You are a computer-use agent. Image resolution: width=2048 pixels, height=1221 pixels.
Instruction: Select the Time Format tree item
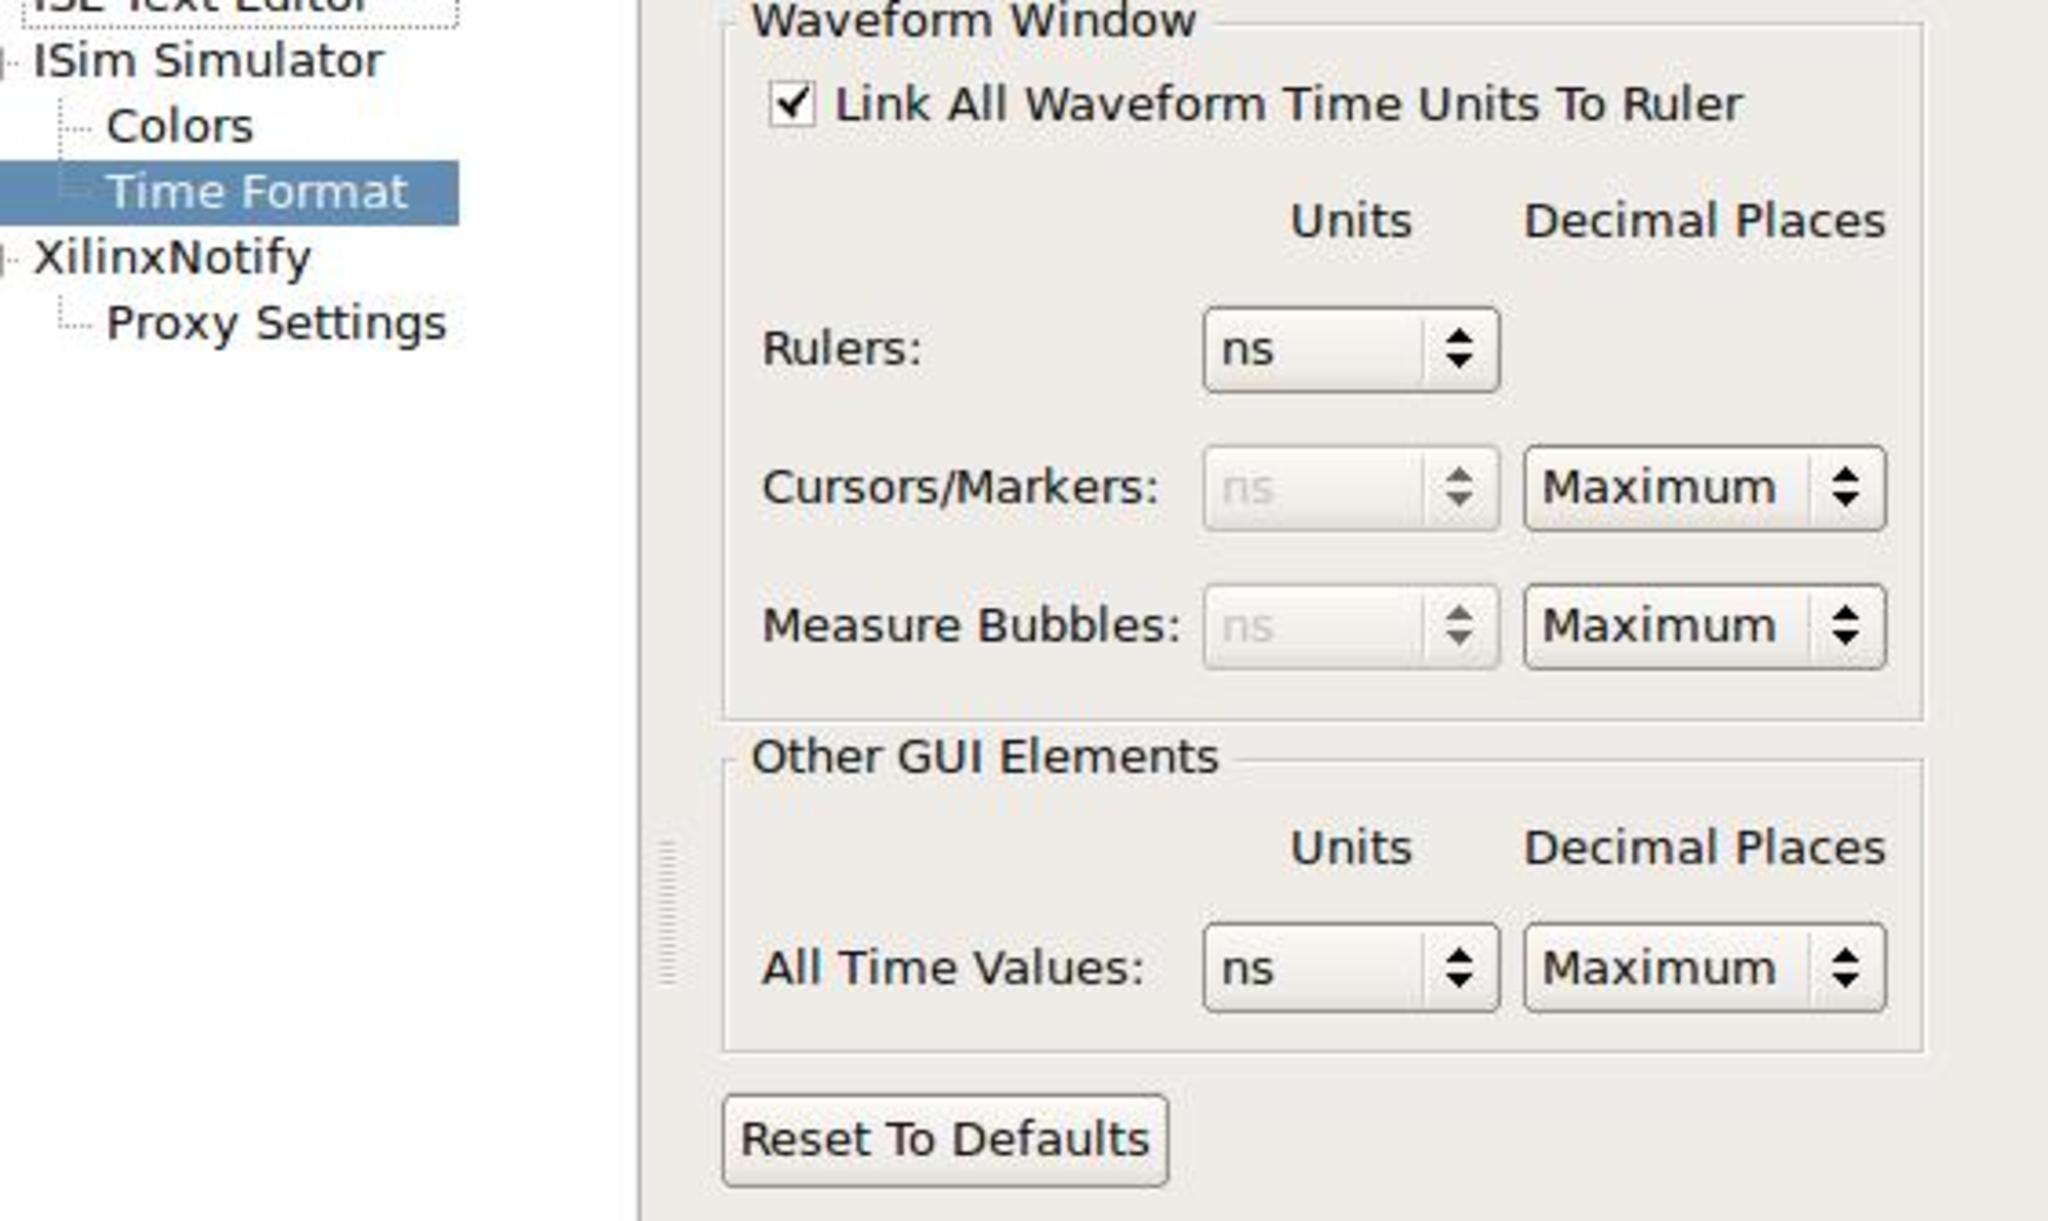click(257, 192)
